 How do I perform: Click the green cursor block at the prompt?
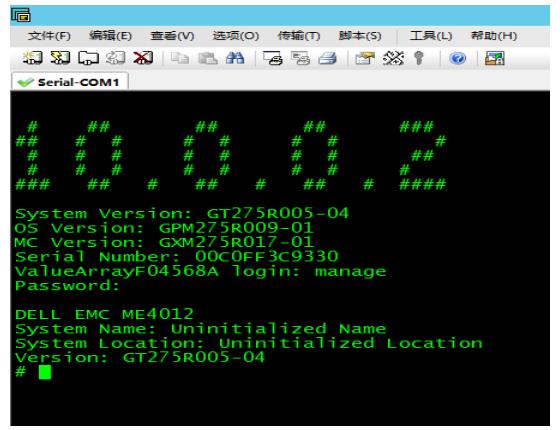45,372
